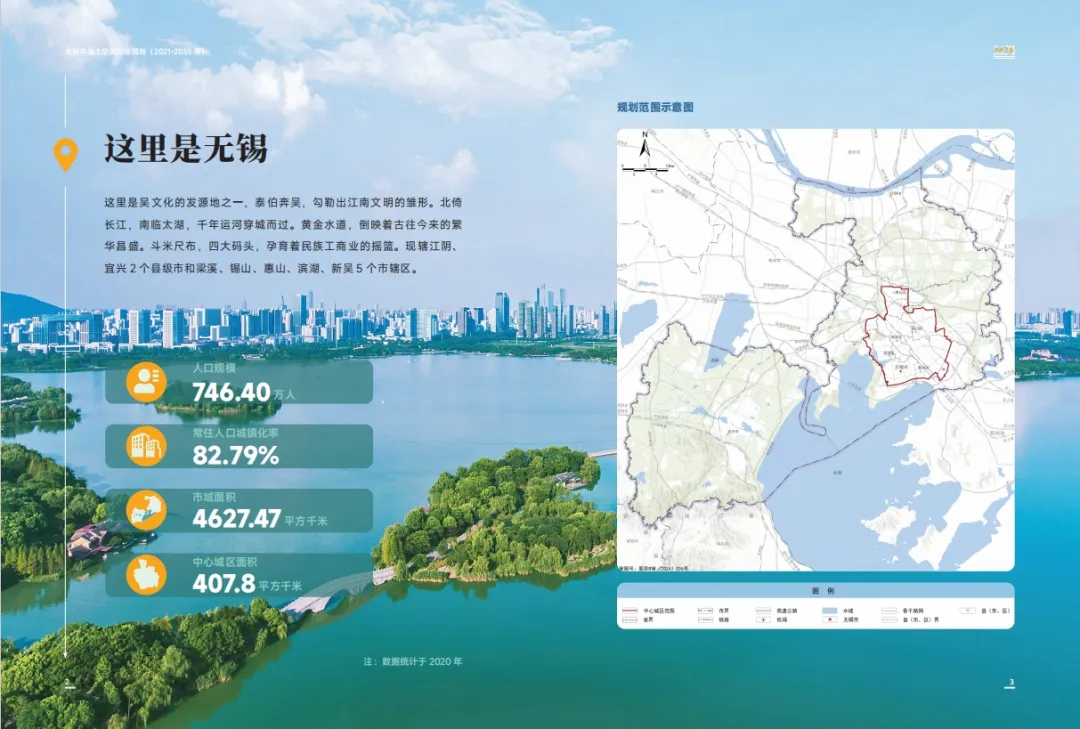Click the blue 水域 legend swatch
1080x729 pixels.
(x=829, y=610)
